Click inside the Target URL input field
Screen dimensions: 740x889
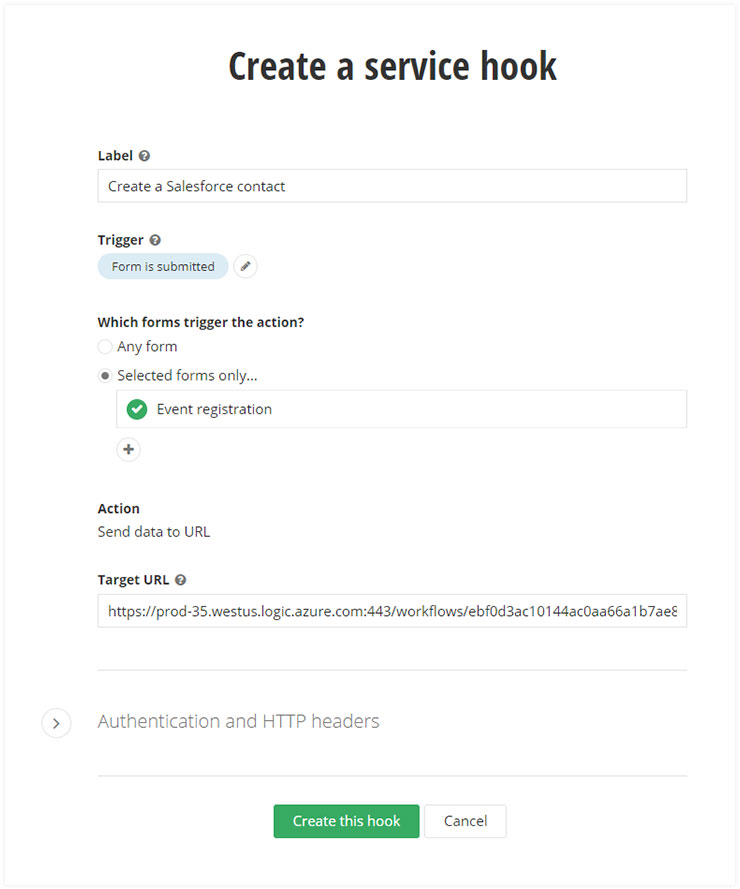click(x=392, y=611)
